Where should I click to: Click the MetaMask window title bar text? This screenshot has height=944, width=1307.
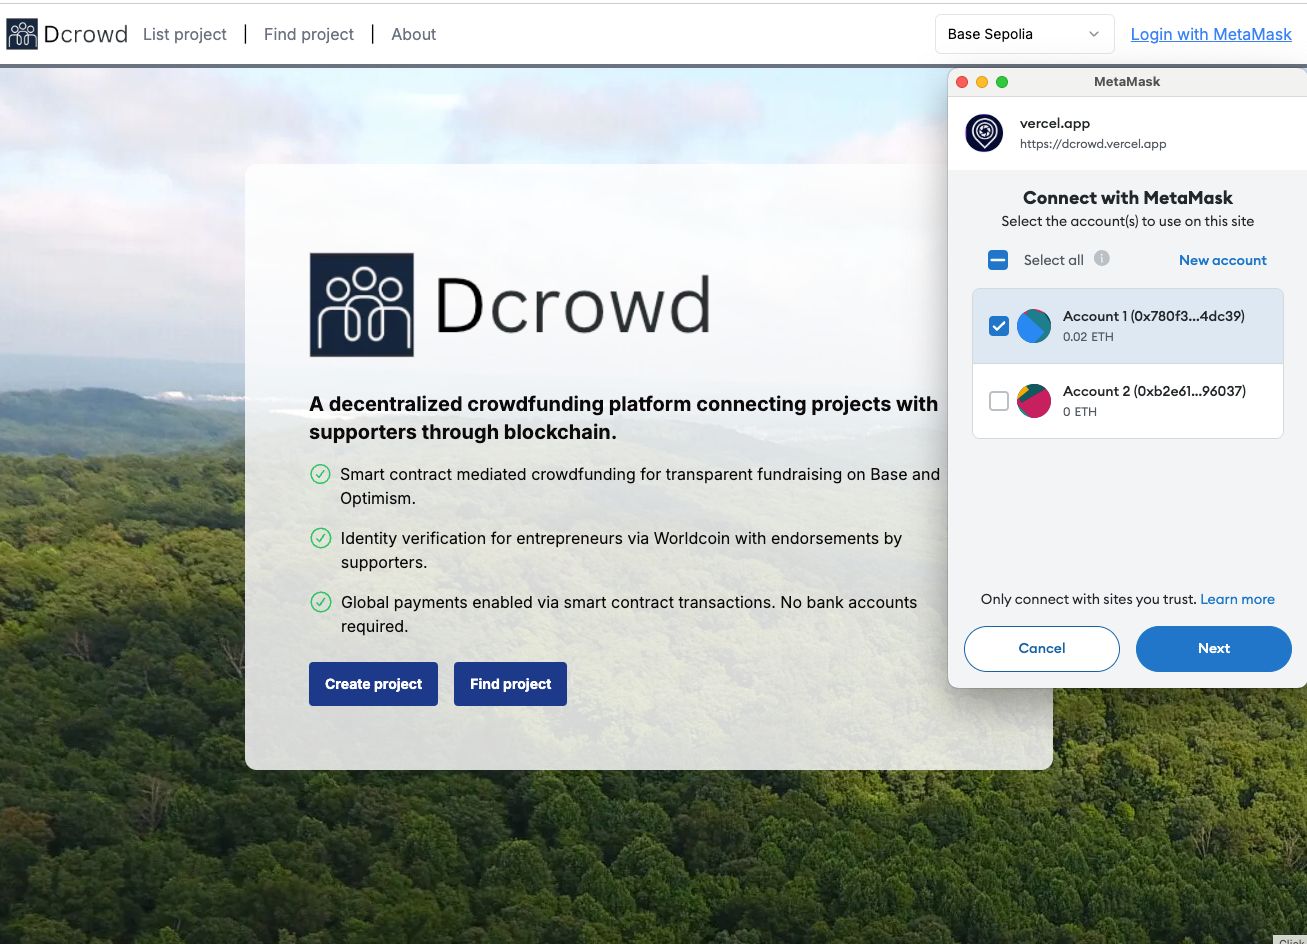pyautogui.click(x=1127, y=82)
